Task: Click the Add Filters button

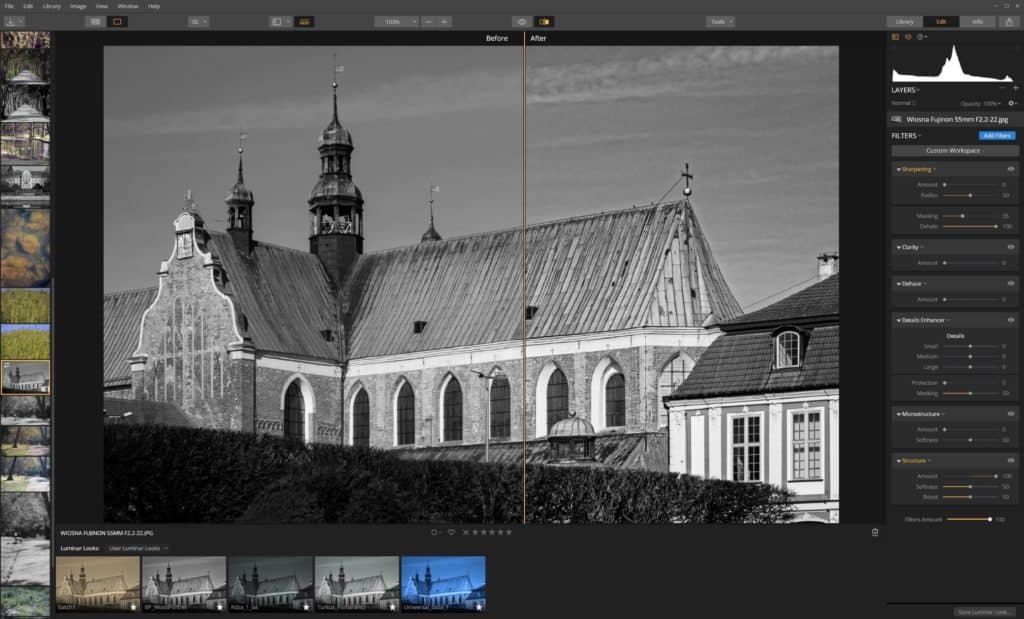Action: [996, 135]
